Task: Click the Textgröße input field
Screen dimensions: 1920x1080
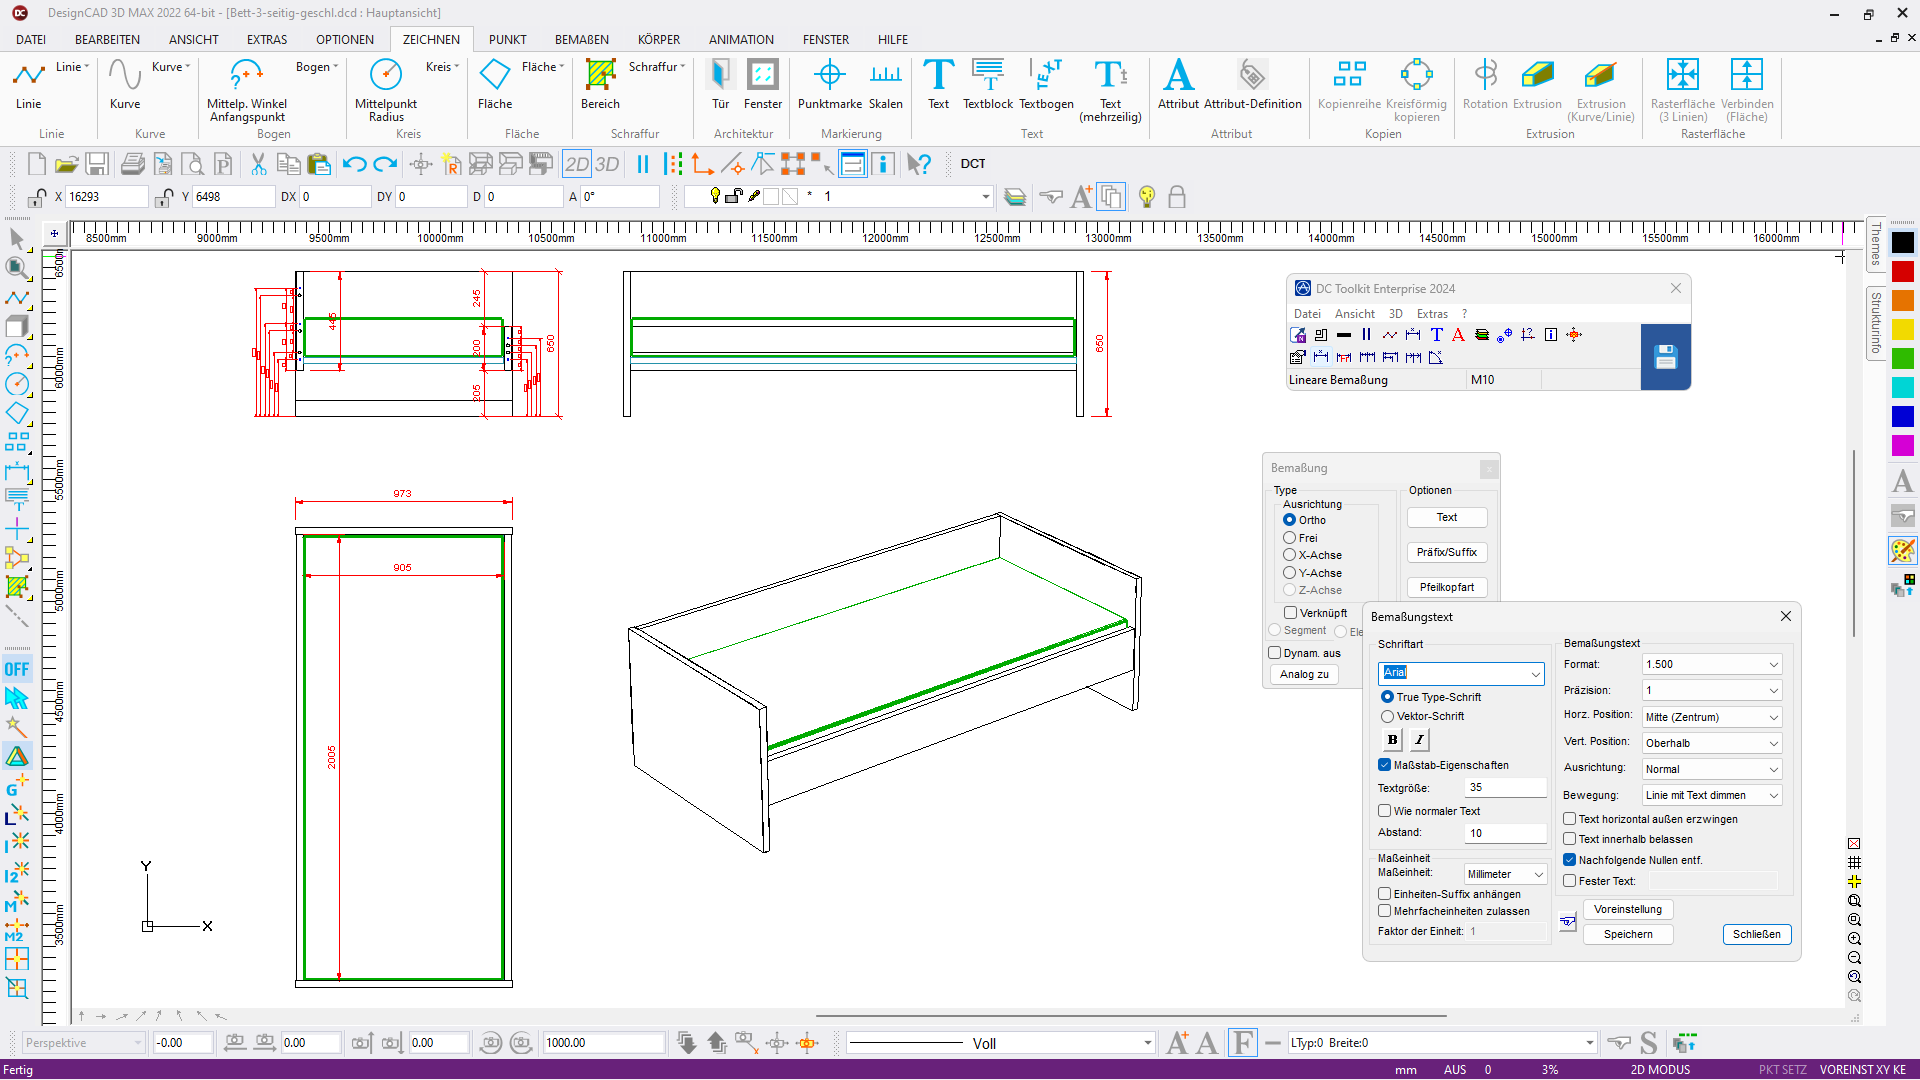Action: [1505, 788]
